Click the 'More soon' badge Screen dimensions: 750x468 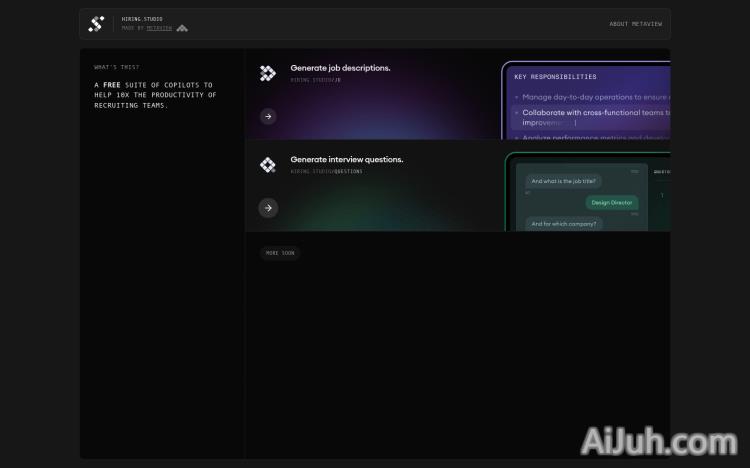[280, 253]
